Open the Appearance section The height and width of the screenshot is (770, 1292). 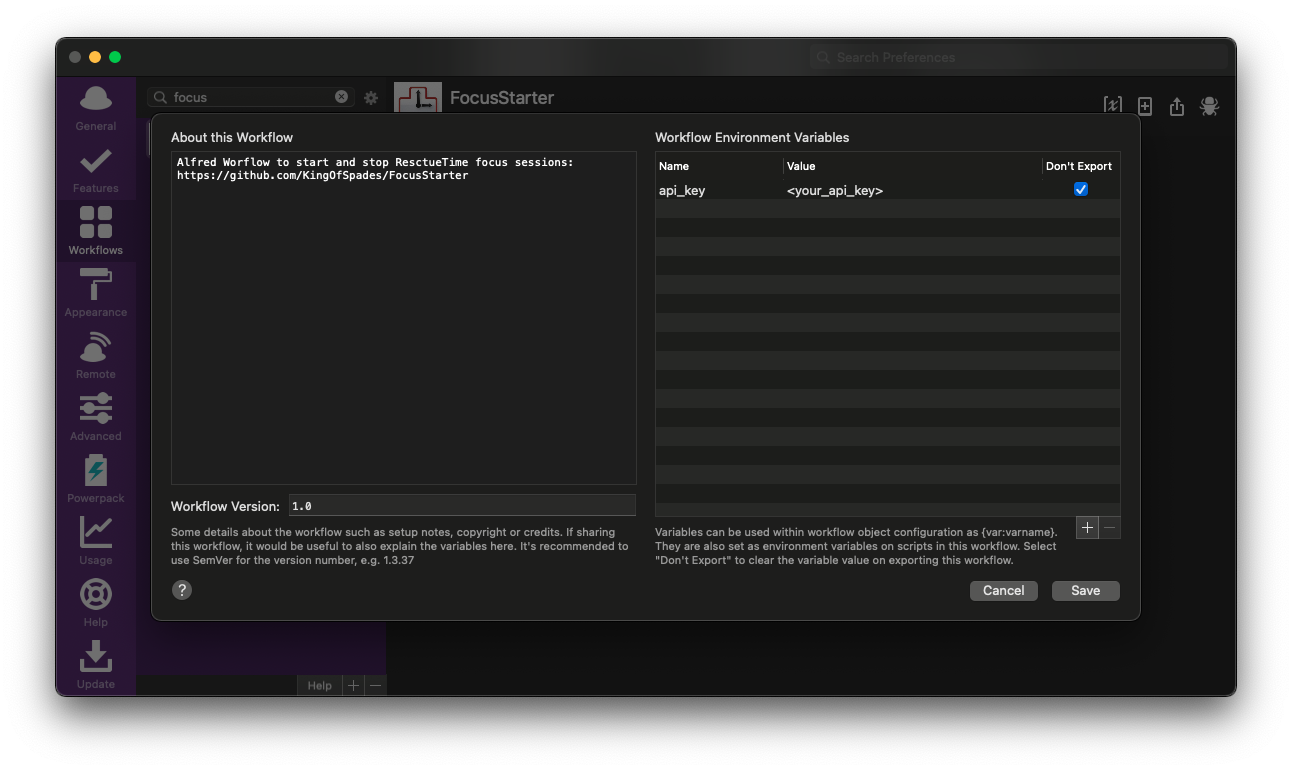(x=96, y=293)
